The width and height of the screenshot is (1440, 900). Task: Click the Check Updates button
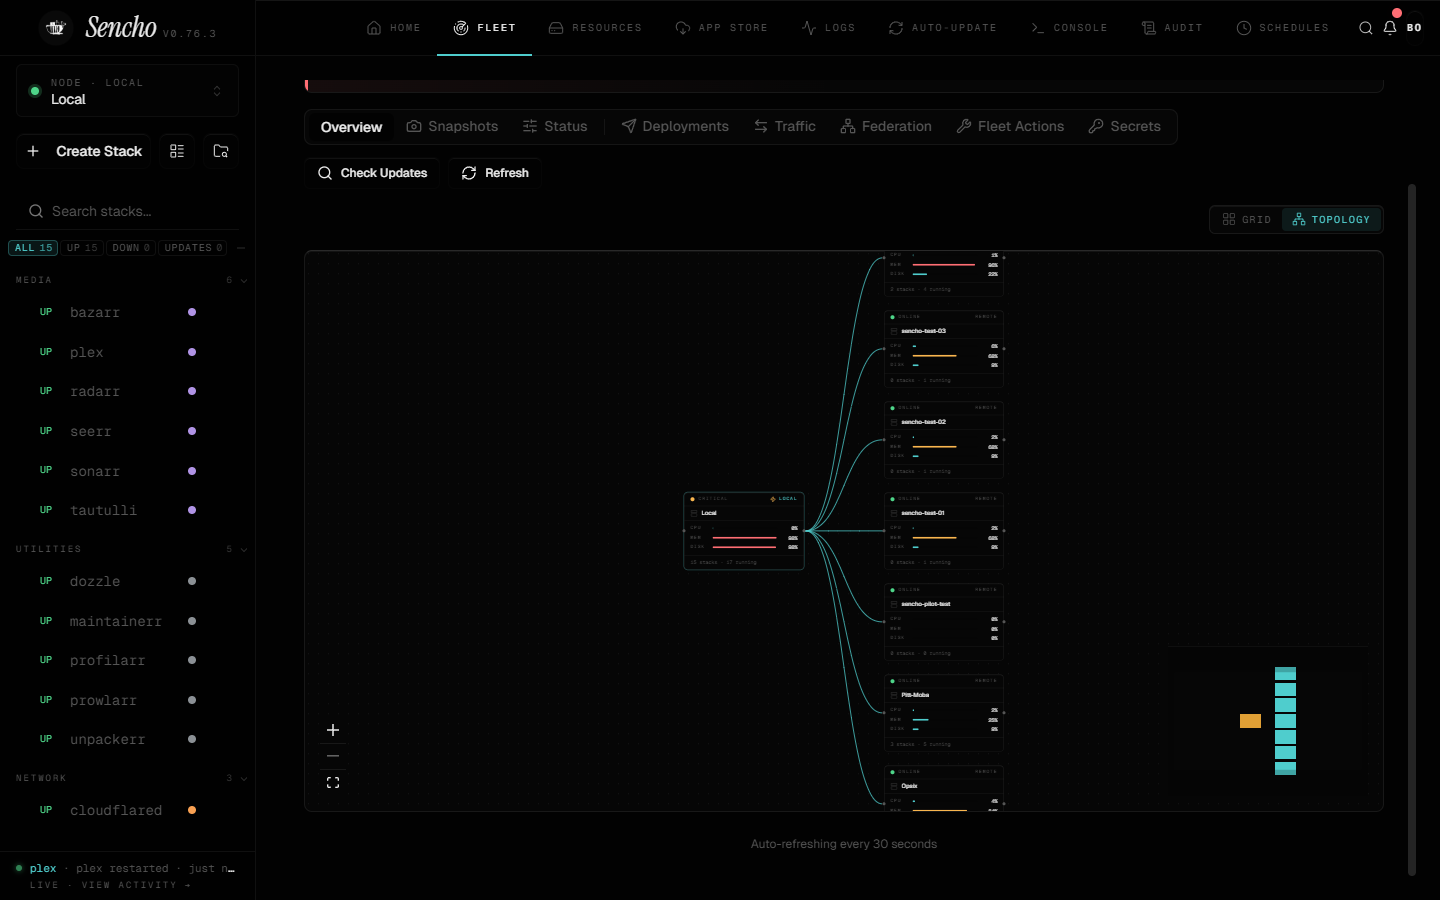tap(373, 173)
